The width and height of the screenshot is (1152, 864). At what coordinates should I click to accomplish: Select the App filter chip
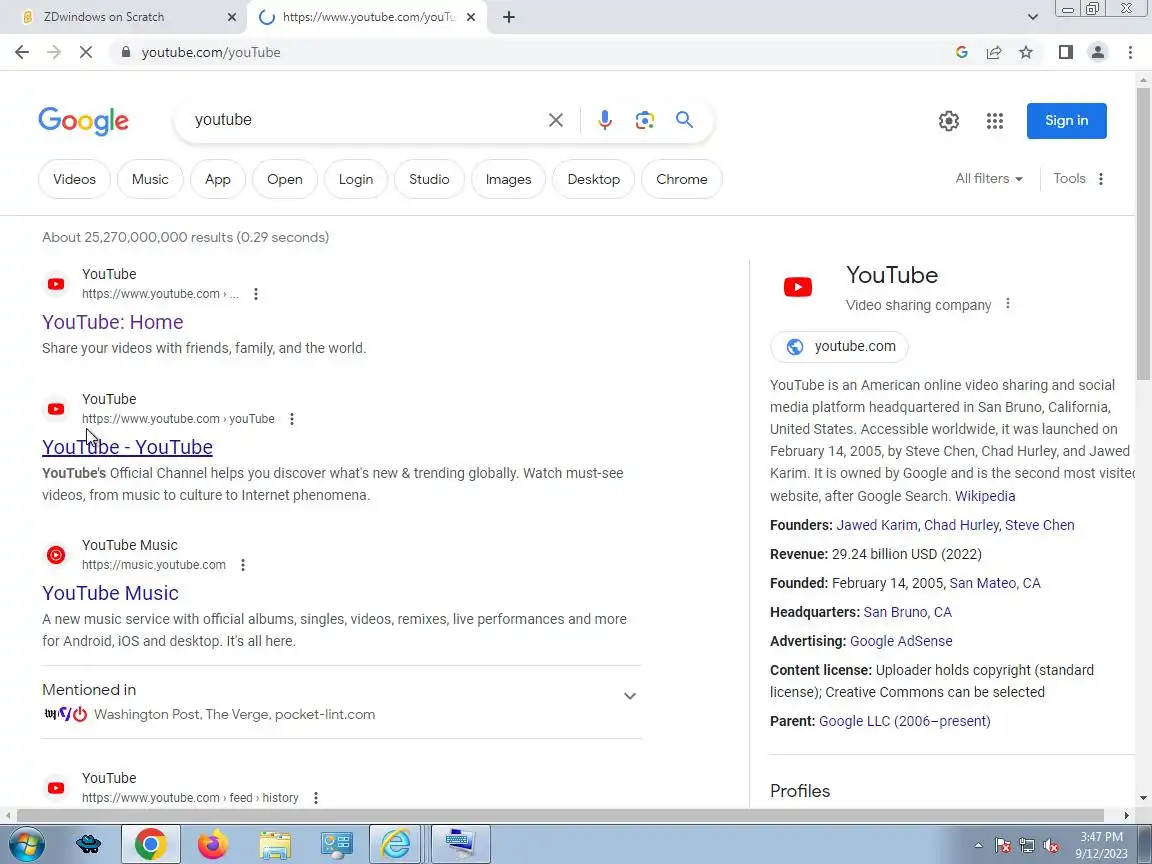pos(217,179)
